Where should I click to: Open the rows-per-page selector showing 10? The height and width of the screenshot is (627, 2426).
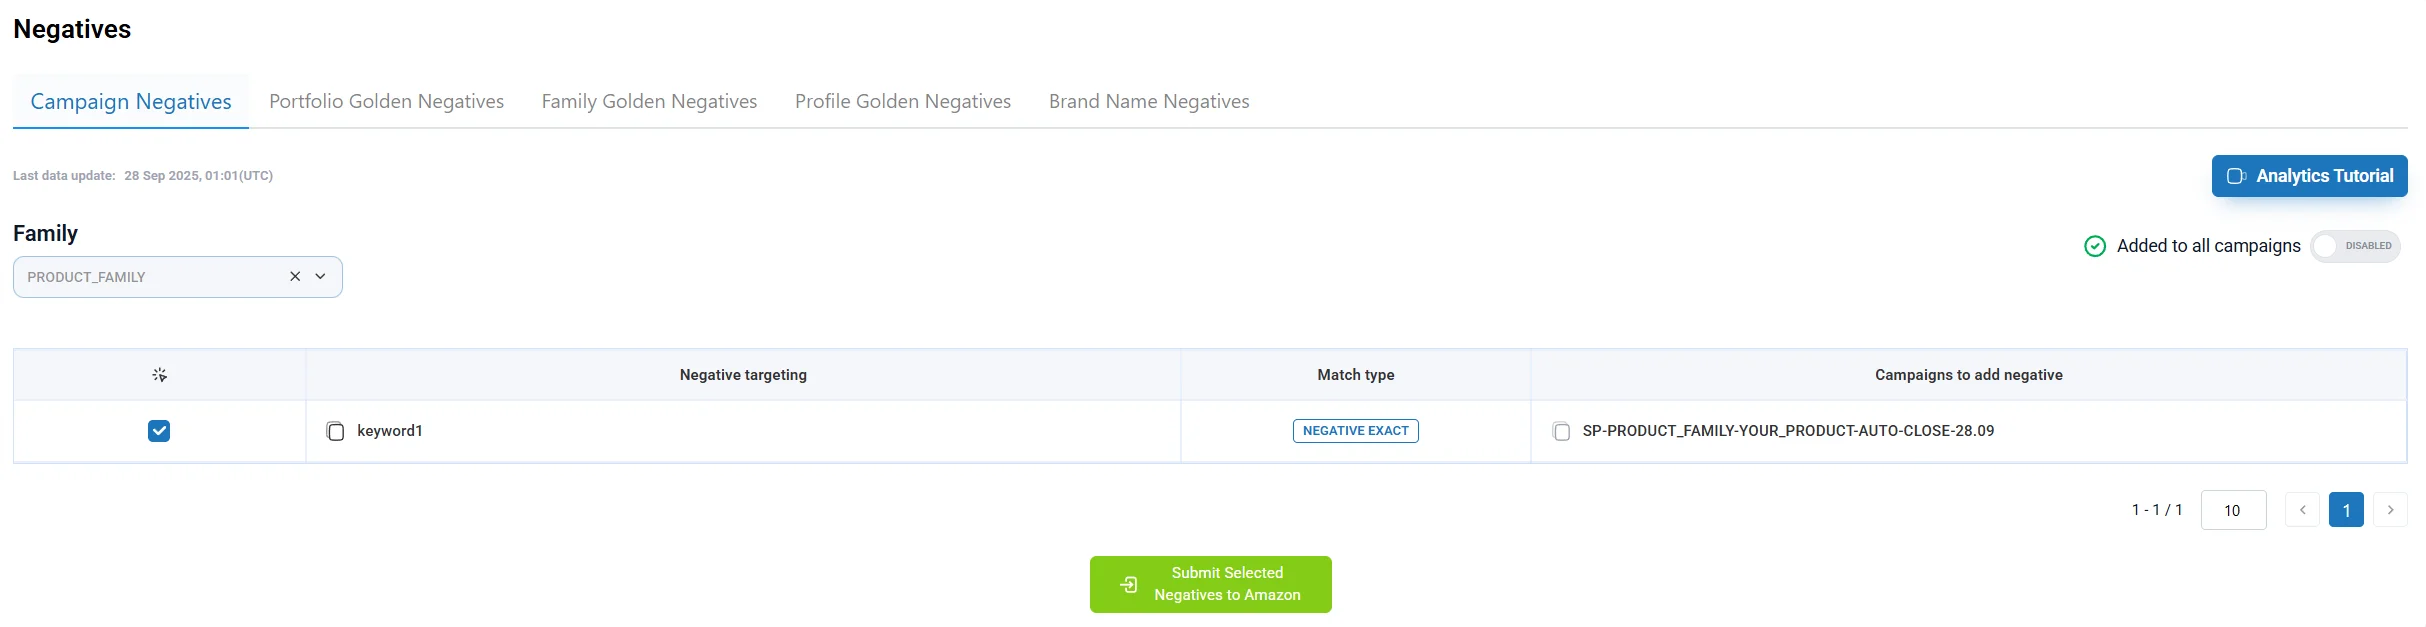2233,509
